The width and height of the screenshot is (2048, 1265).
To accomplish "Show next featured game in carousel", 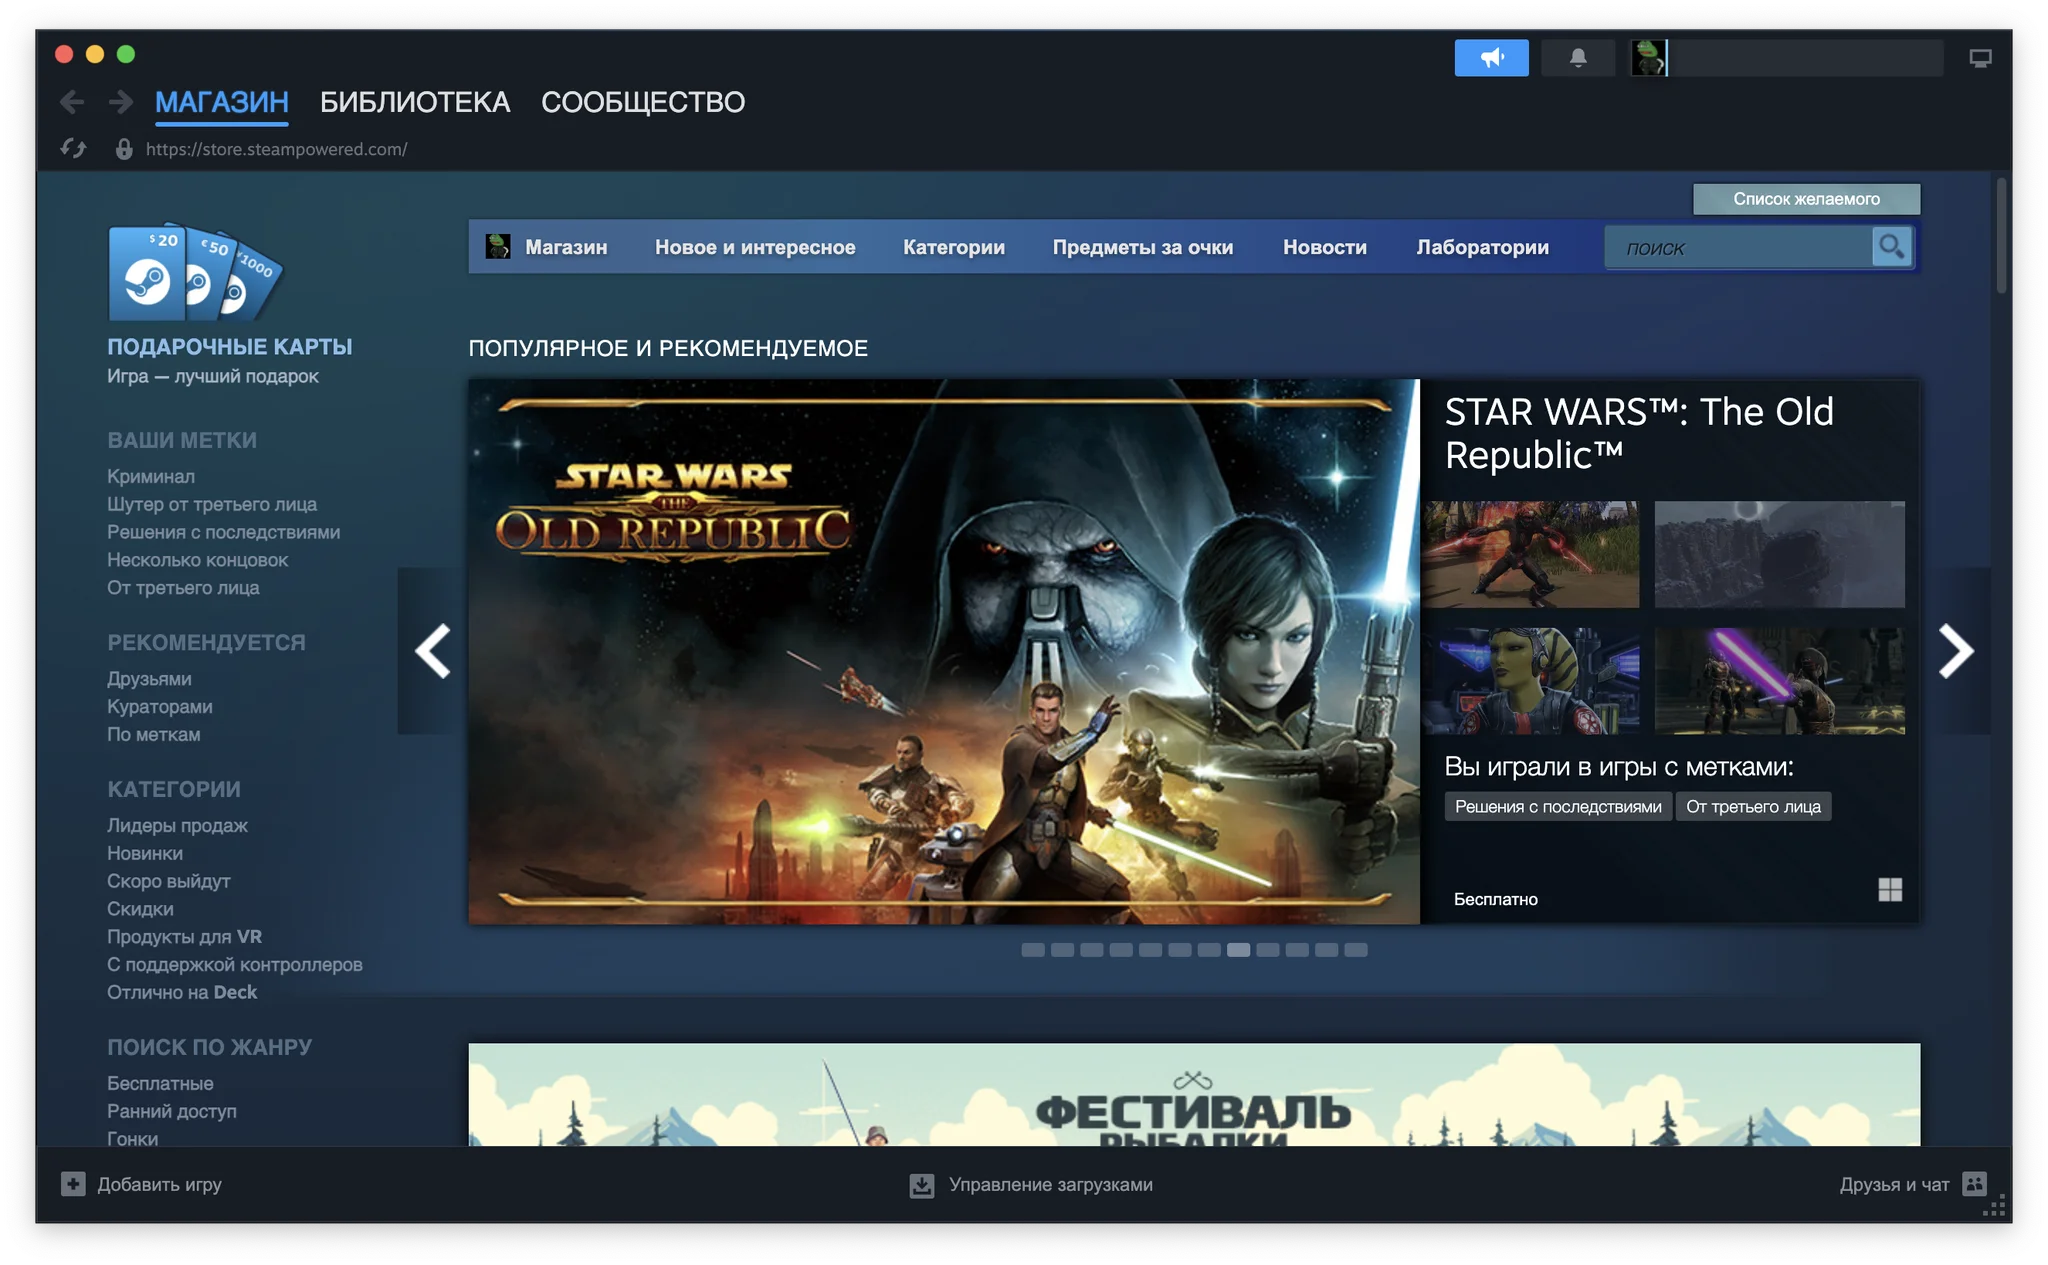I will click(1955, 651).
